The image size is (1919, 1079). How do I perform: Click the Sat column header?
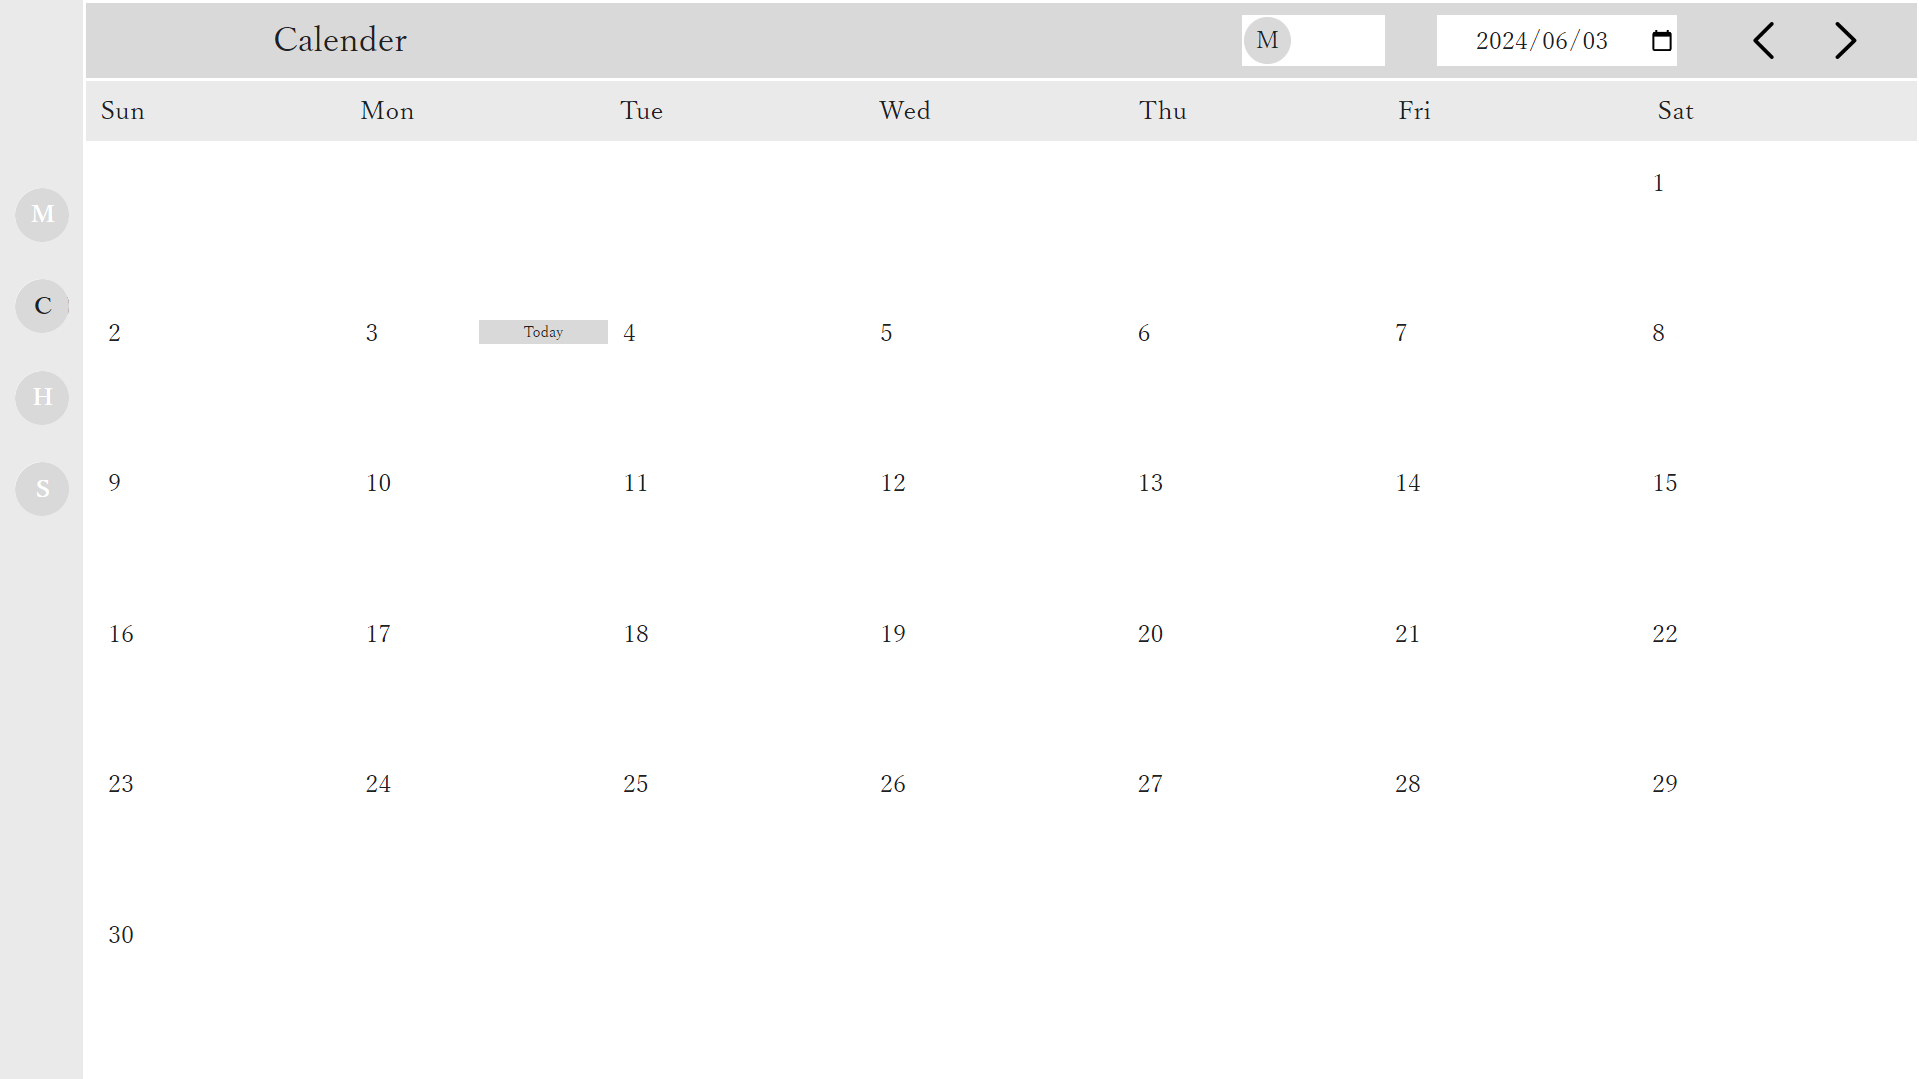tap(1675, 111)
